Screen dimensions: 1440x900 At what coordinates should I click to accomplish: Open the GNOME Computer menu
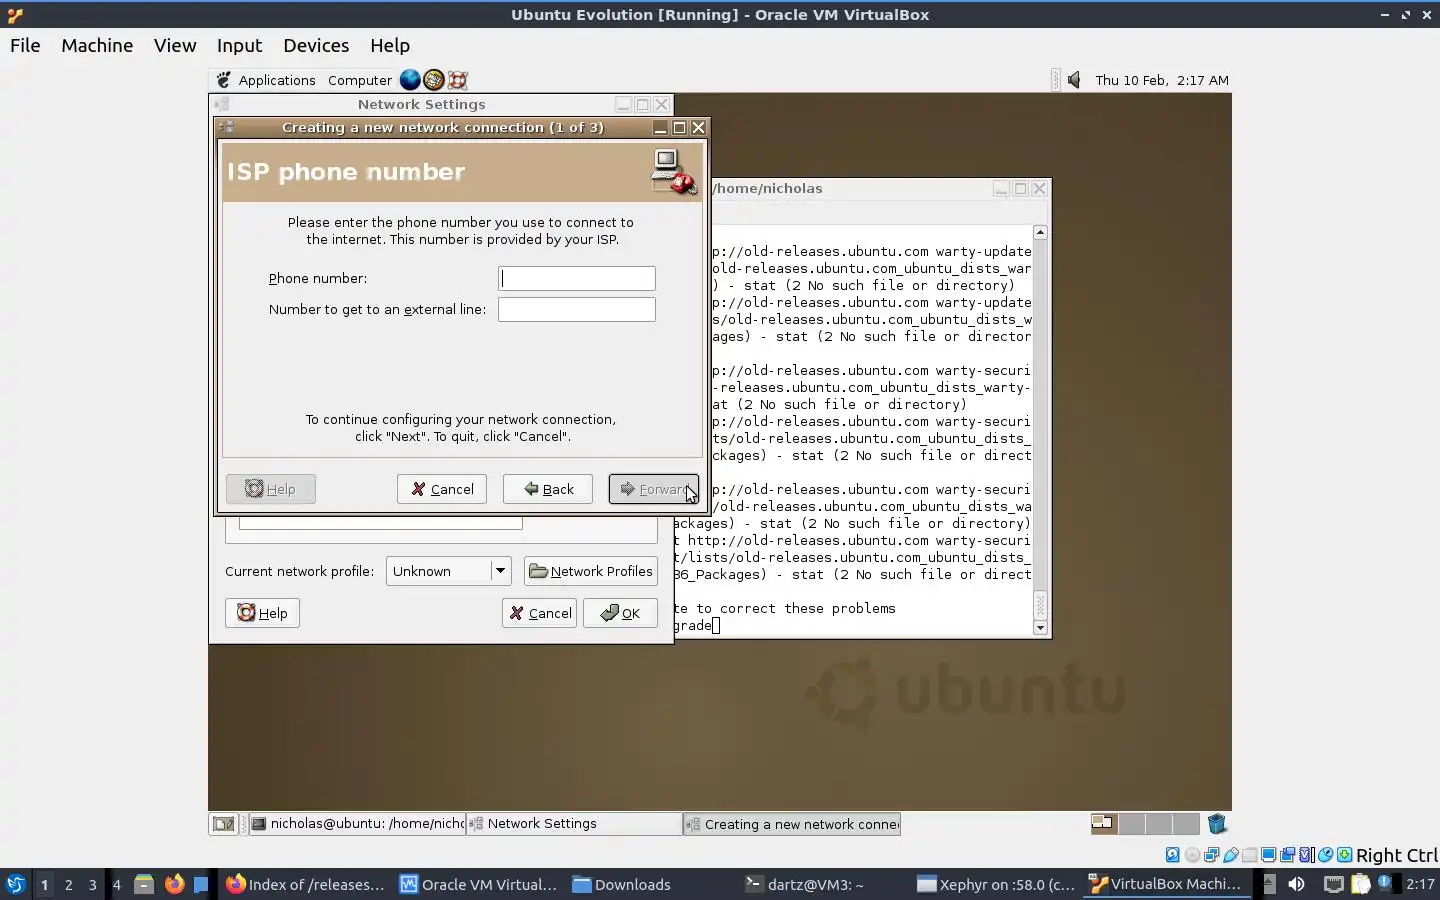click(x=360, y=80)
